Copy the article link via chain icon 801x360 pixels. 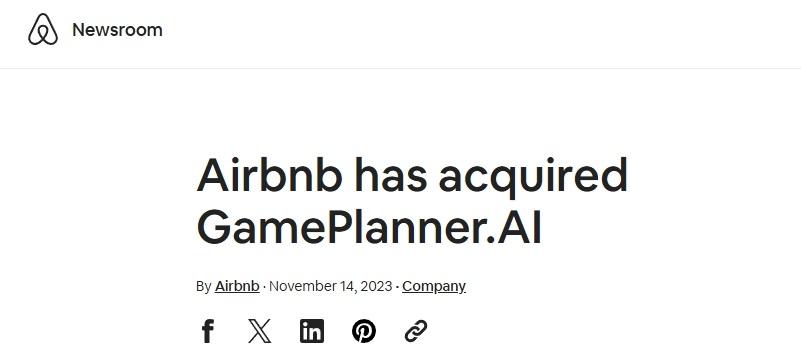point(416,331)
